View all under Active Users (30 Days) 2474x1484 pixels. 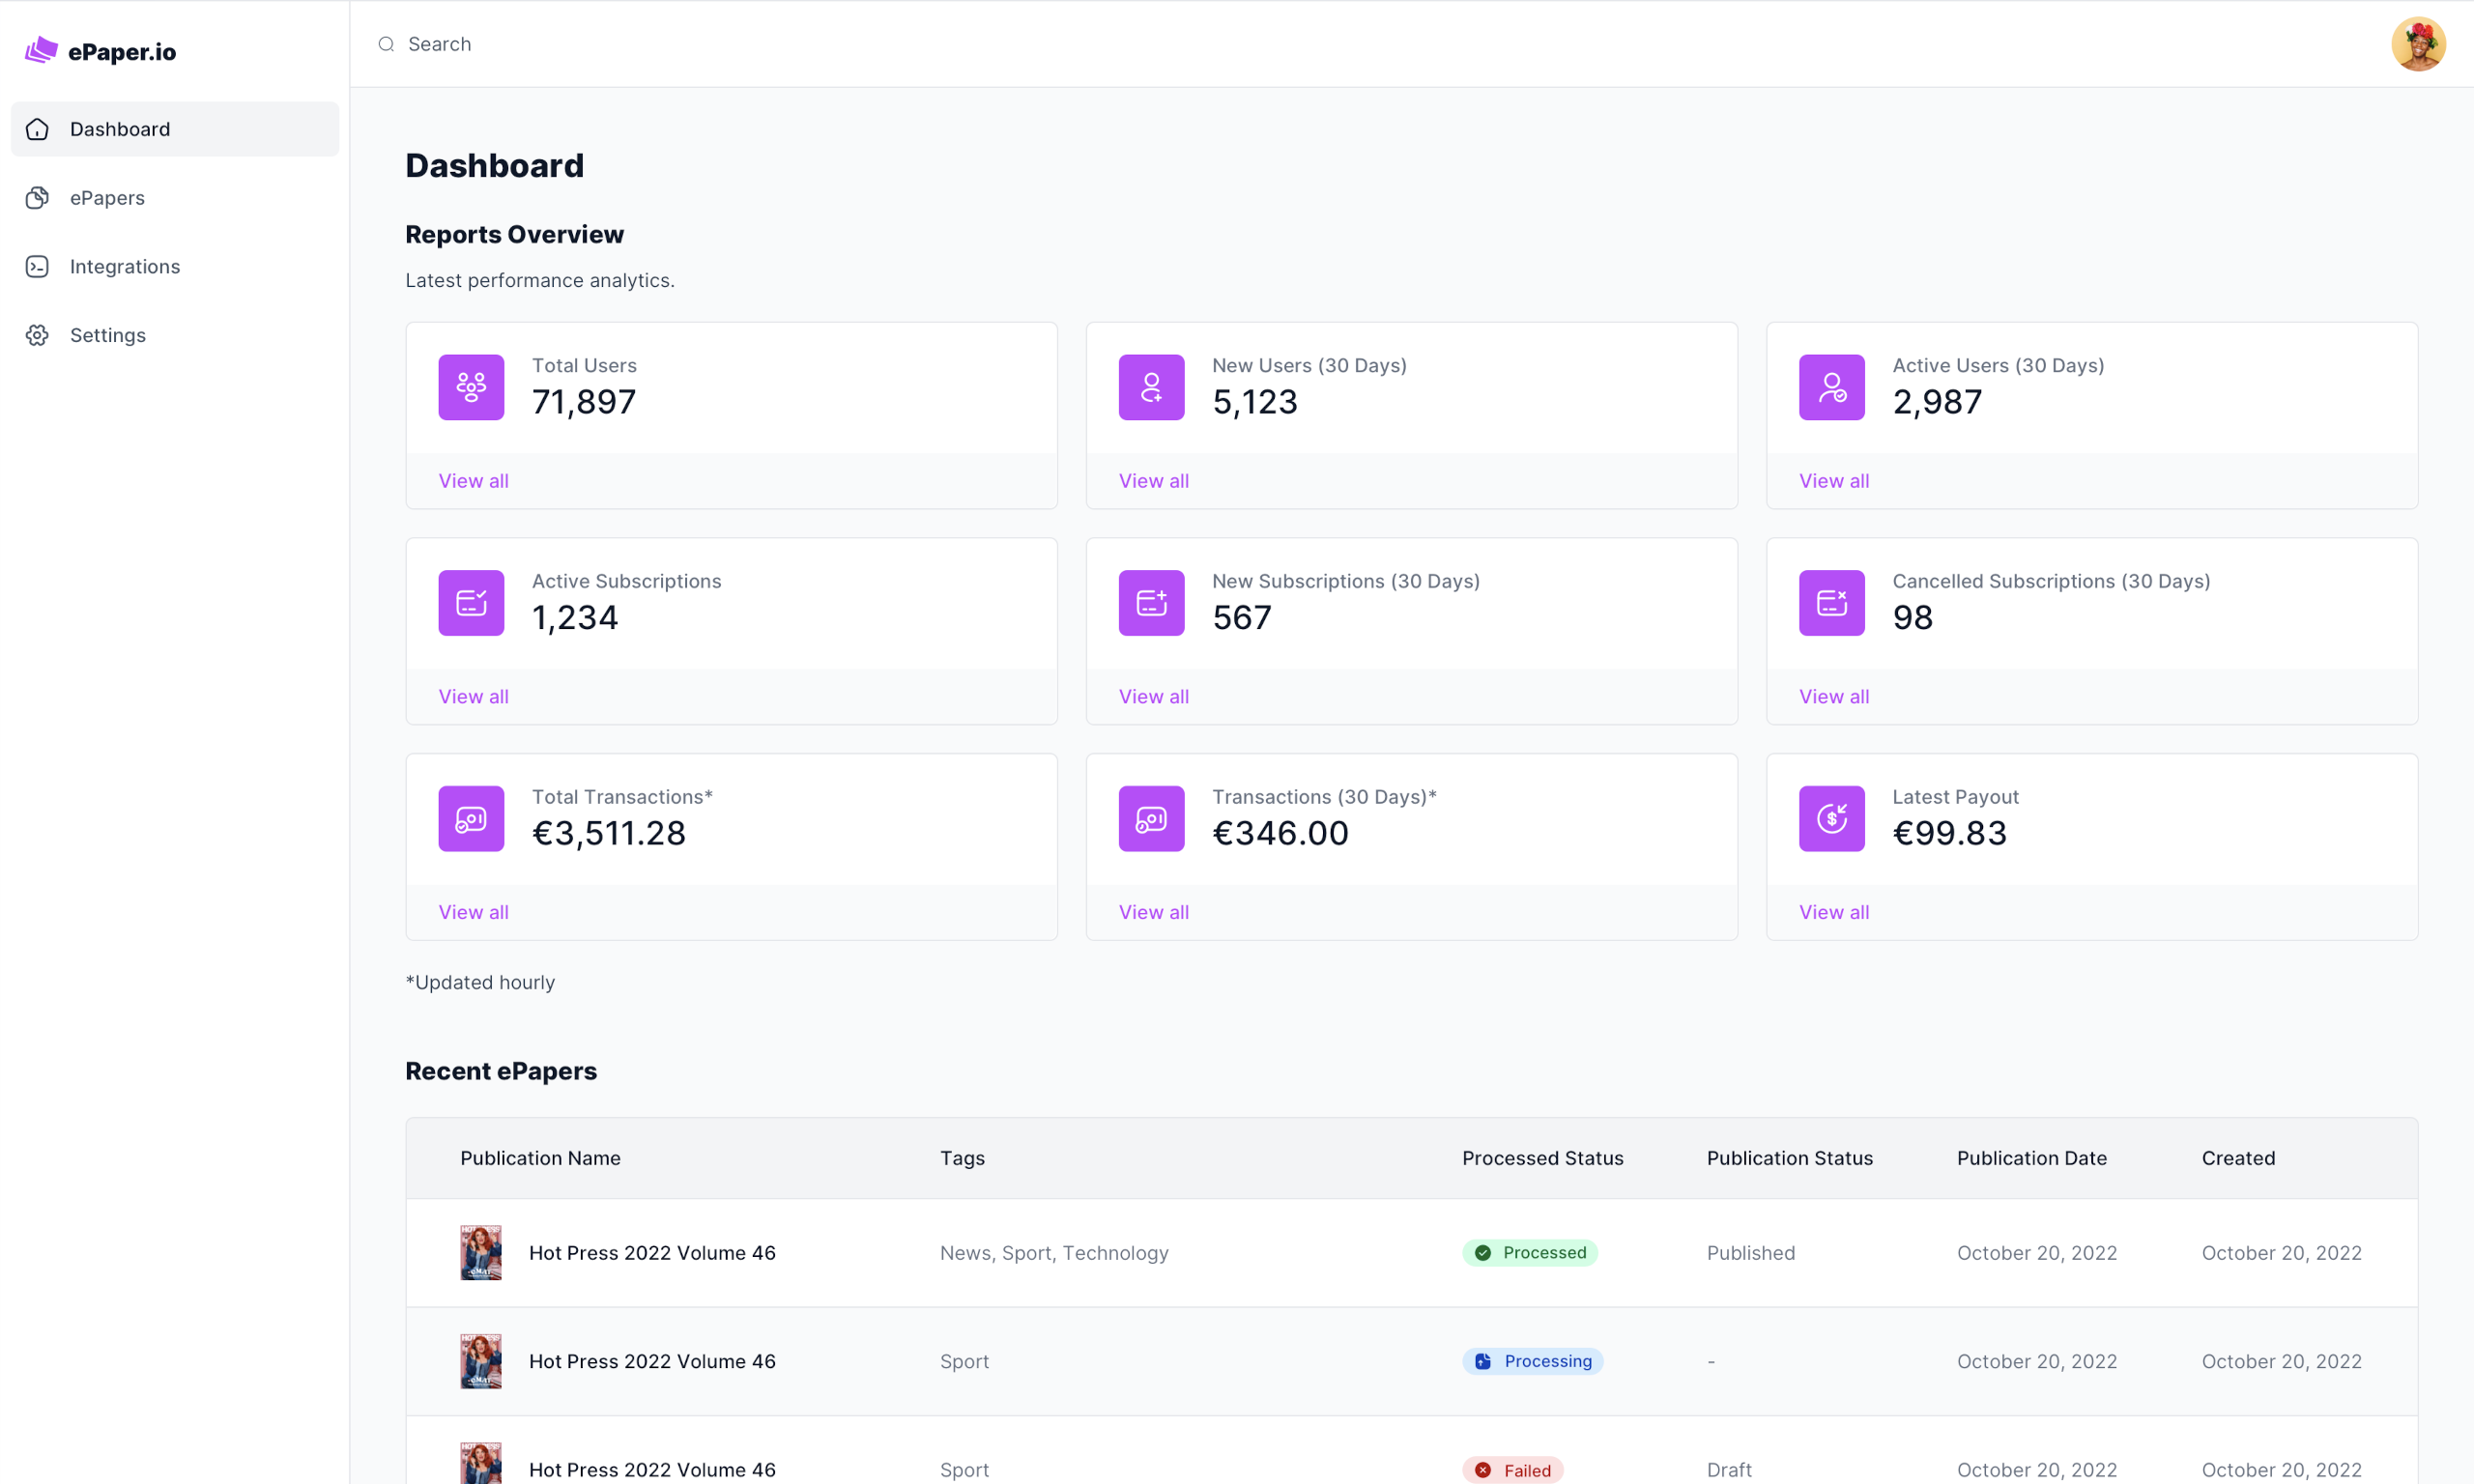[x=1833, y=481]
